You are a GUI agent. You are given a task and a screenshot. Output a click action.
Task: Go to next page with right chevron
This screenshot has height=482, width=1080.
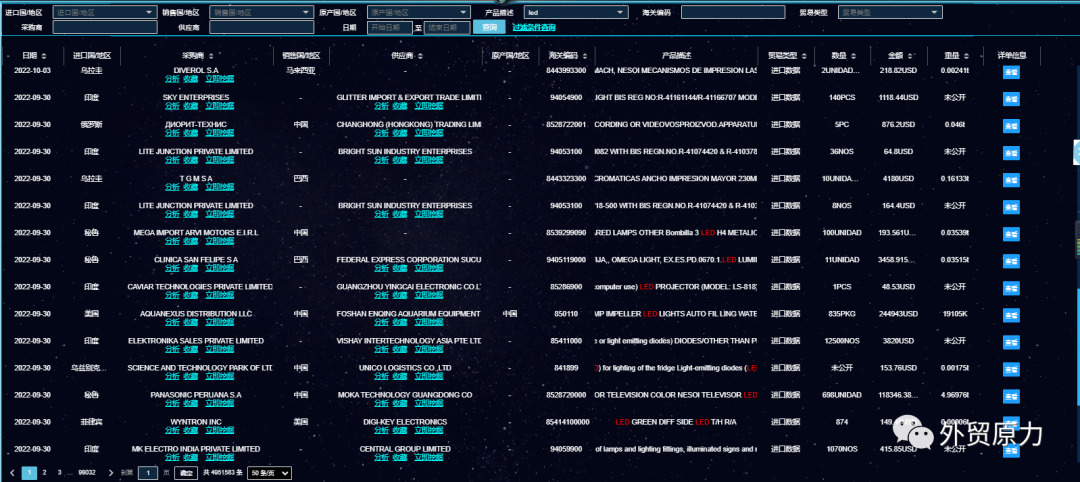coord(111,473)
